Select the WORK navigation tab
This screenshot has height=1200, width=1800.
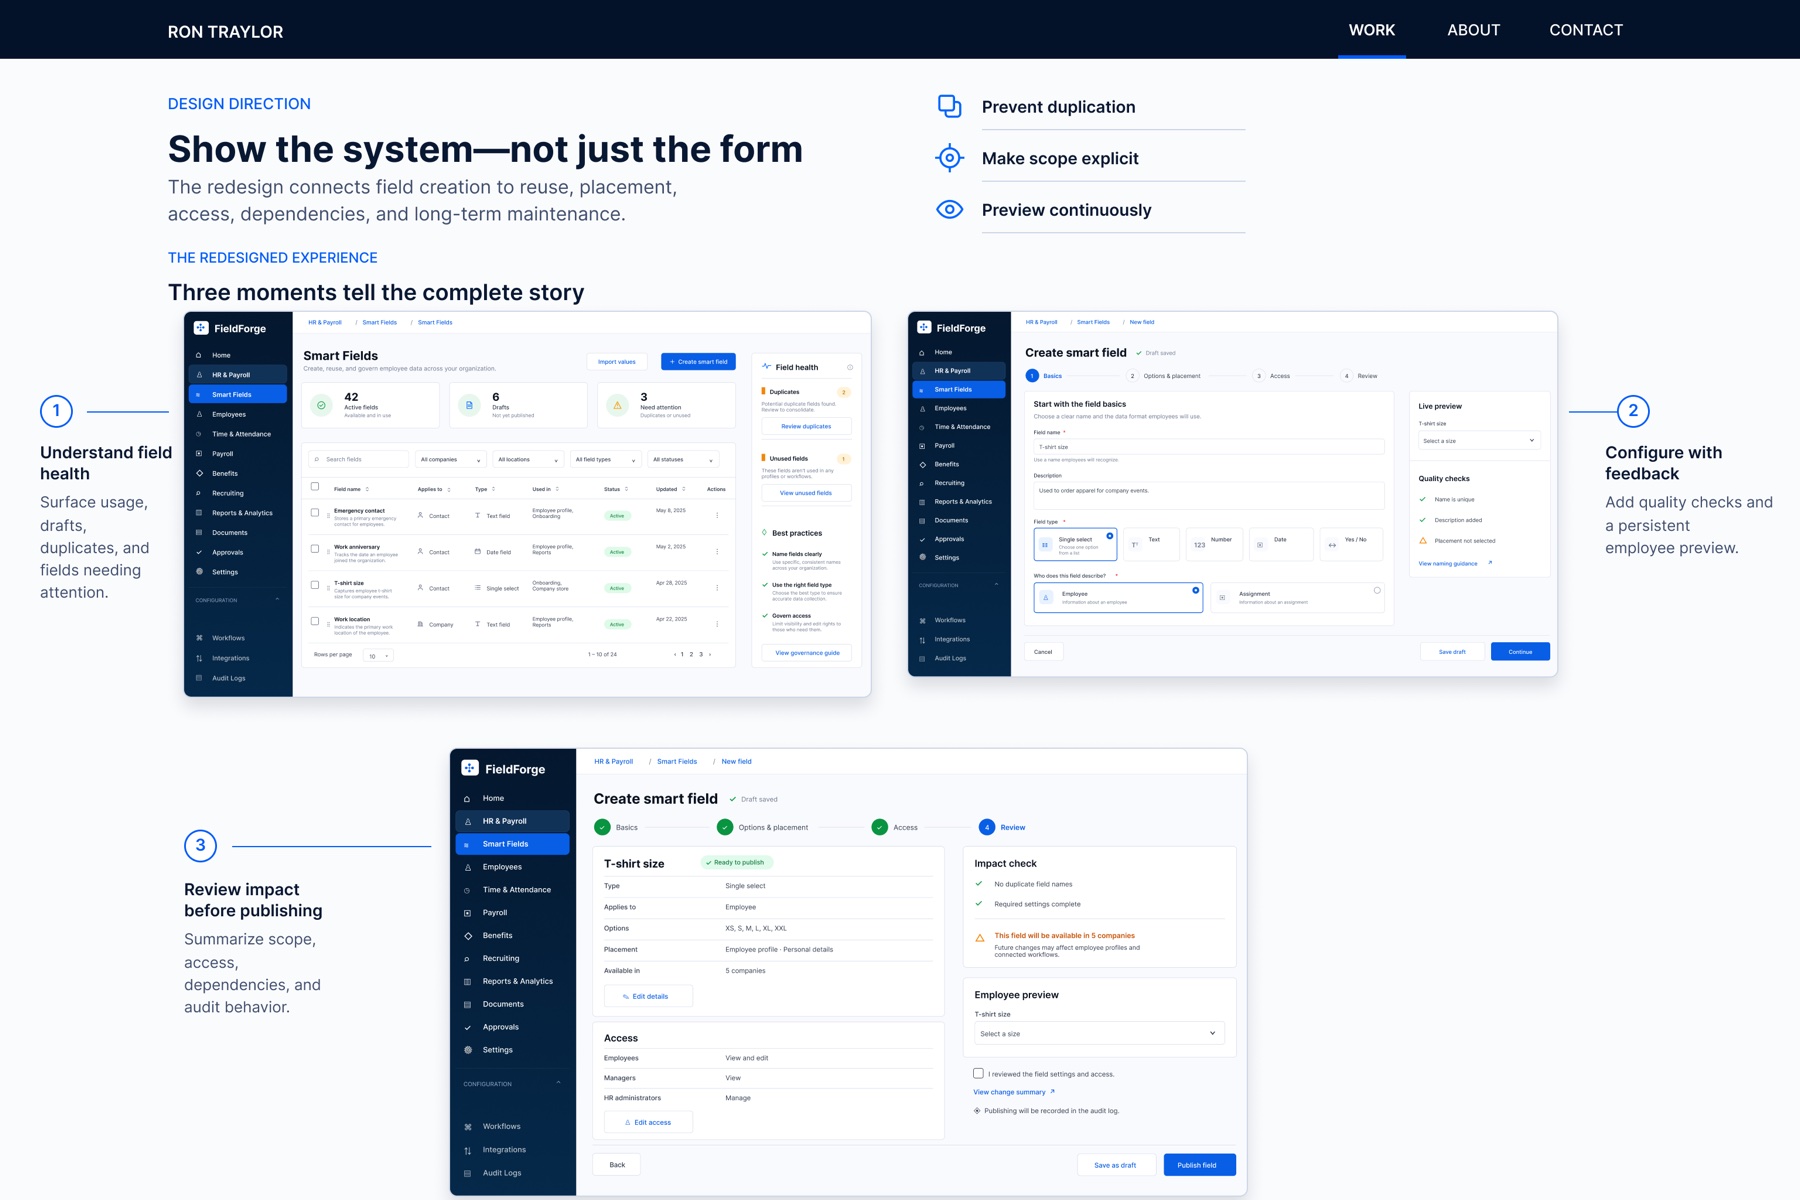1372,30
